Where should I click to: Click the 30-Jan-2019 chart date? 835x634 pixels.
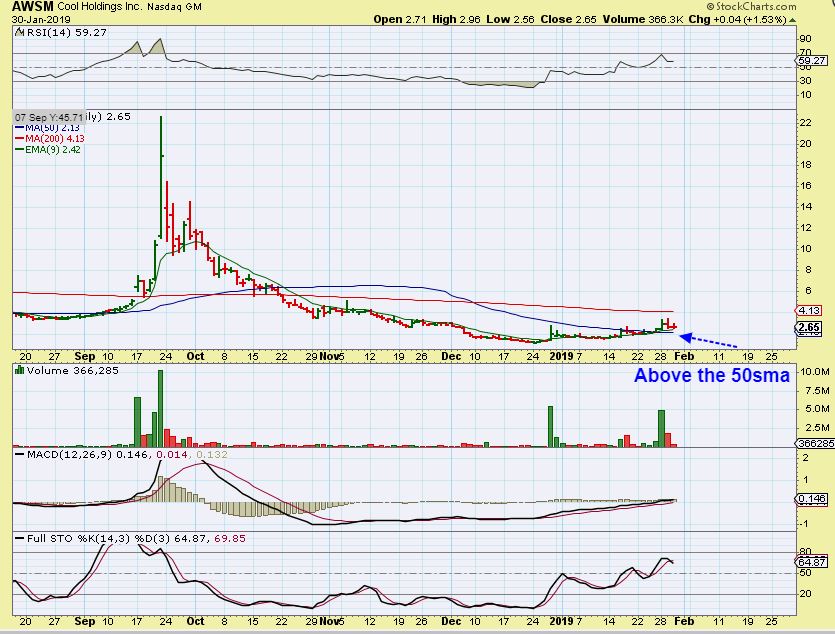point(41,20)
